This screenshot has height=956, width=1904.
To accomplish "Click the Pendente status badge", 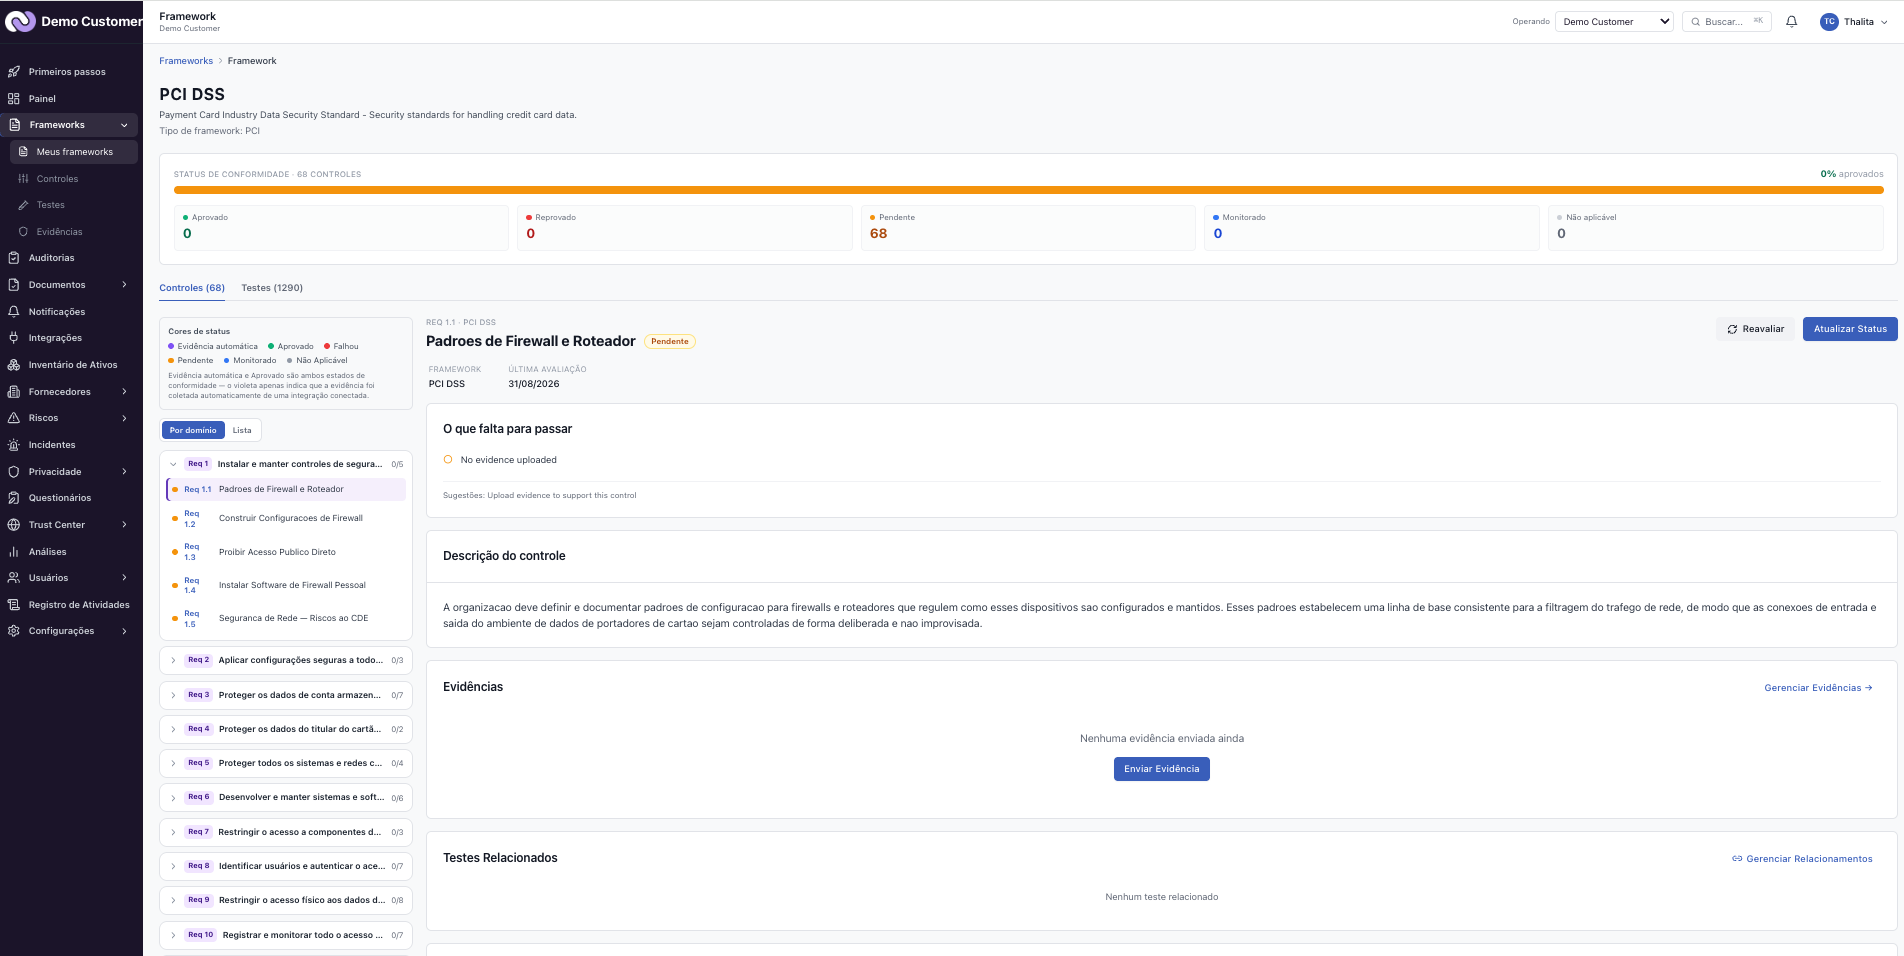I will [669, 342].
